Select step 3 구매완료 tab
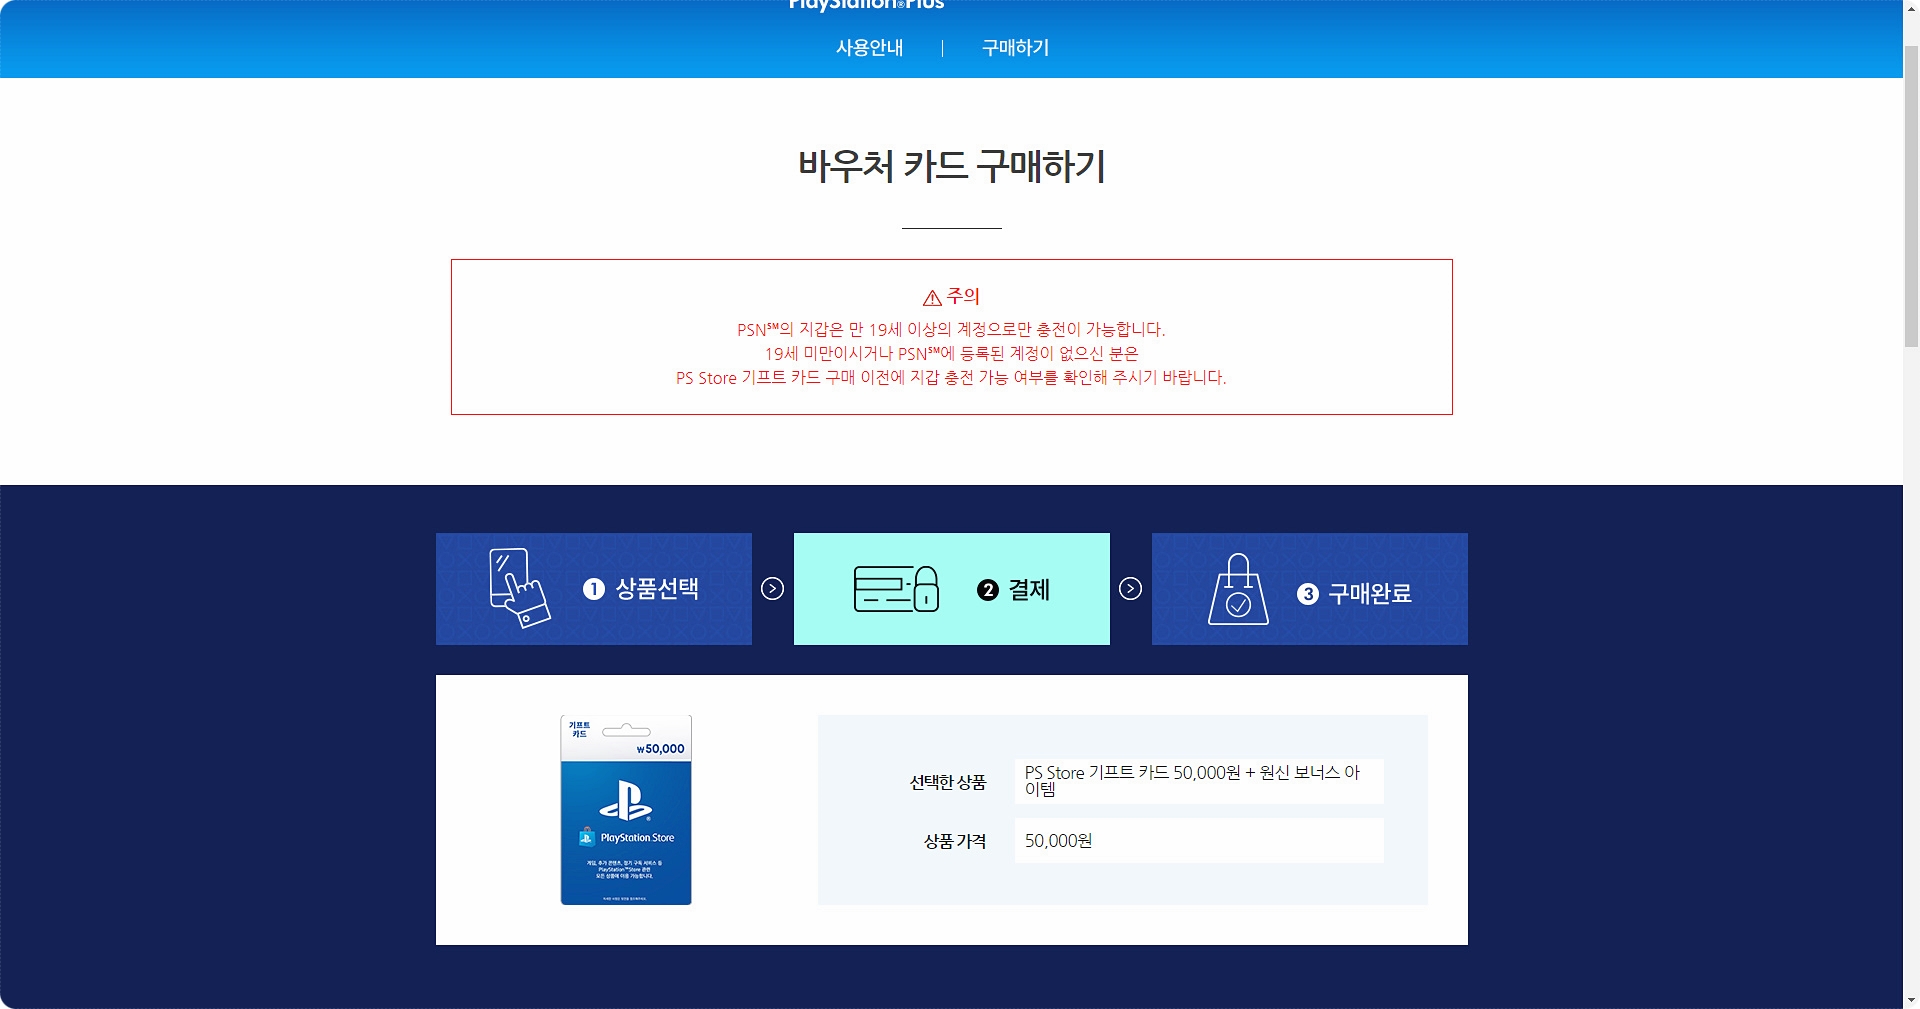 coord(1310,589)
